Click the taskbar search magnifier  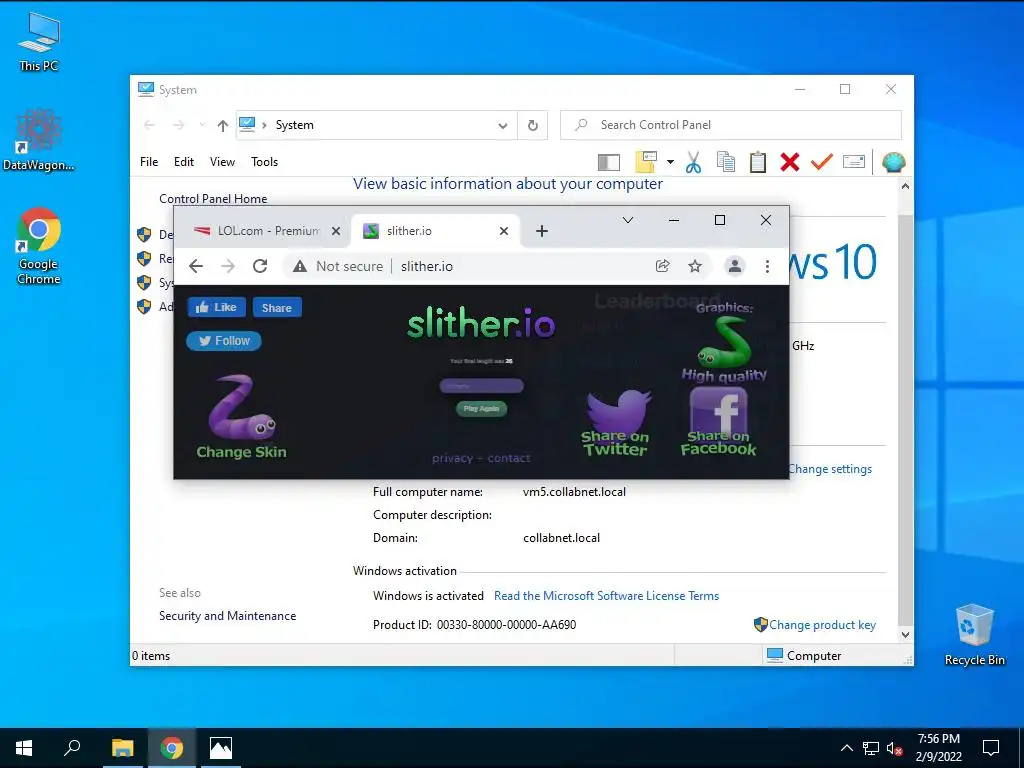click(x=72, y=748)
